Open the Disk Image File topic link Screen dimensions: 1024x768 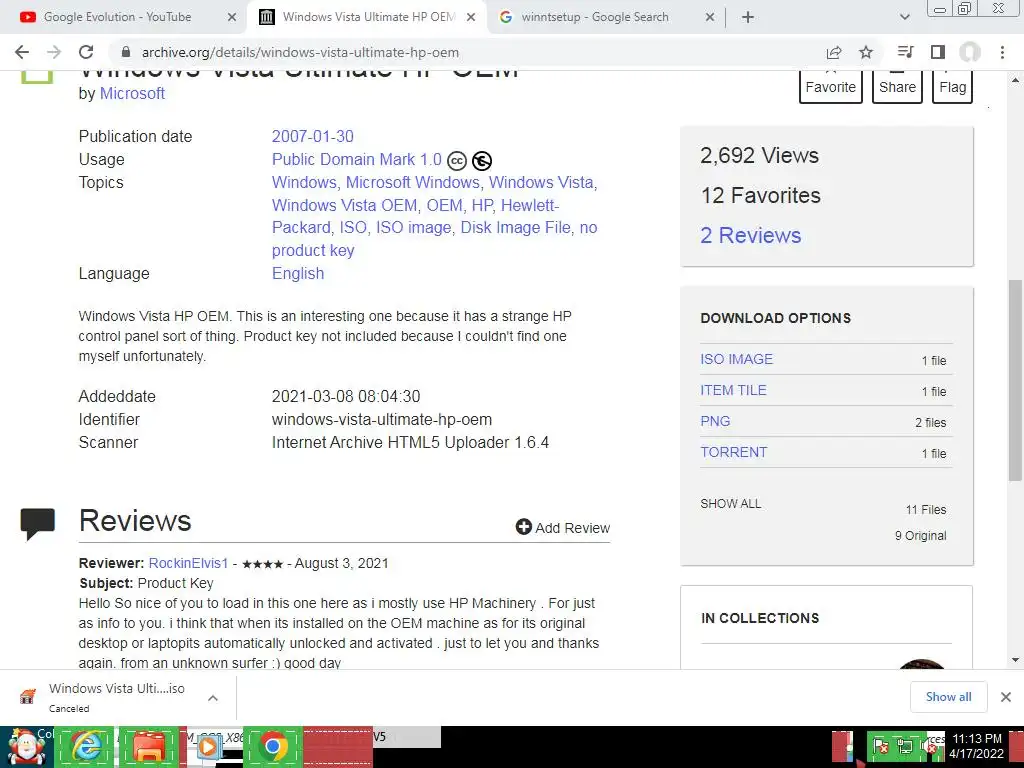click(x=515, y=227)
